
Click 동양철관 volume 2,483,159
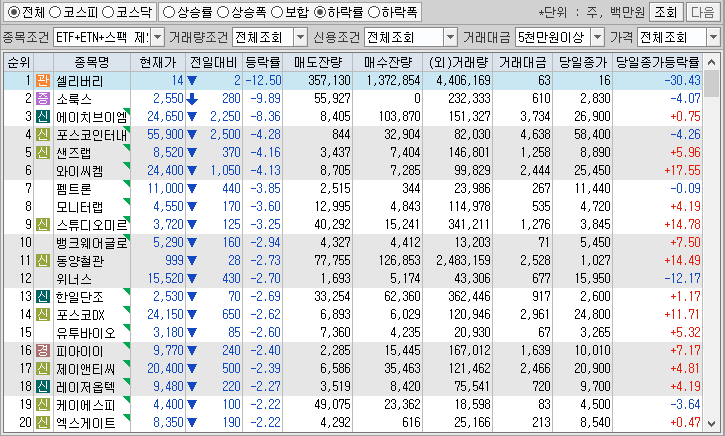(x=463, y=261)
